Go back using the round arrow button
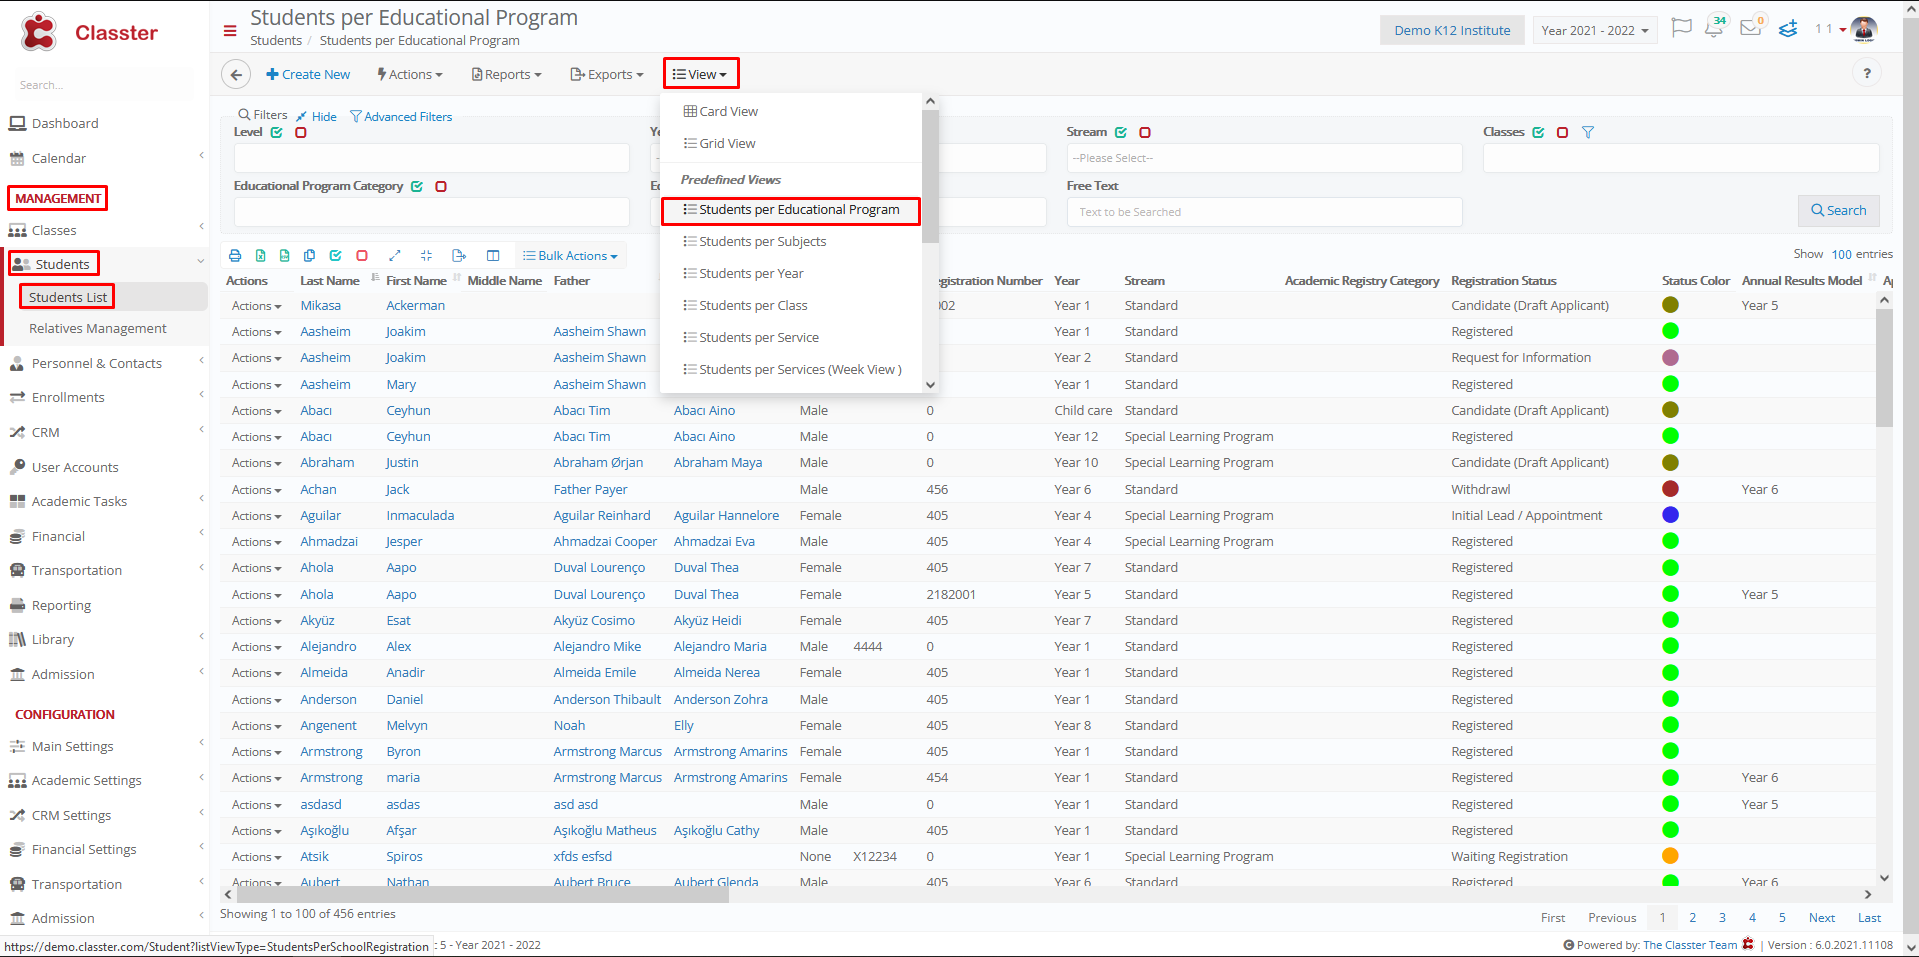The width and height of the screenshot is (1919, 957). [x=236, y=74]
